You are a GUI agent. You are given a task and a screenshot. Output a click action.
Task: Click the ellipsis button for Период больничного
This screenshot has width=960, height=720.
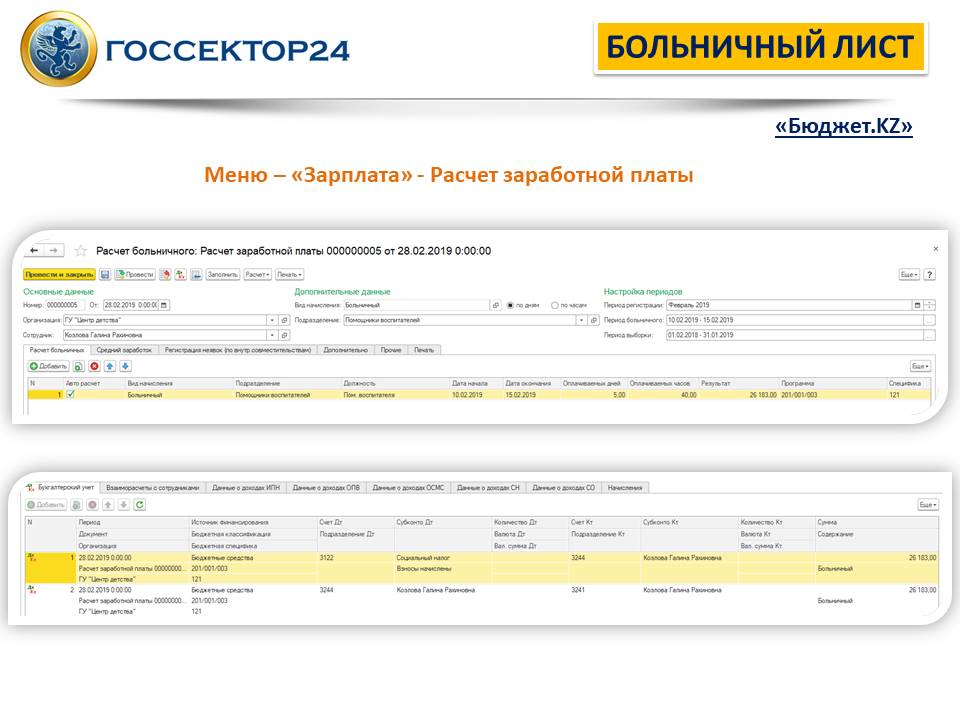click(x=929, y=320)
